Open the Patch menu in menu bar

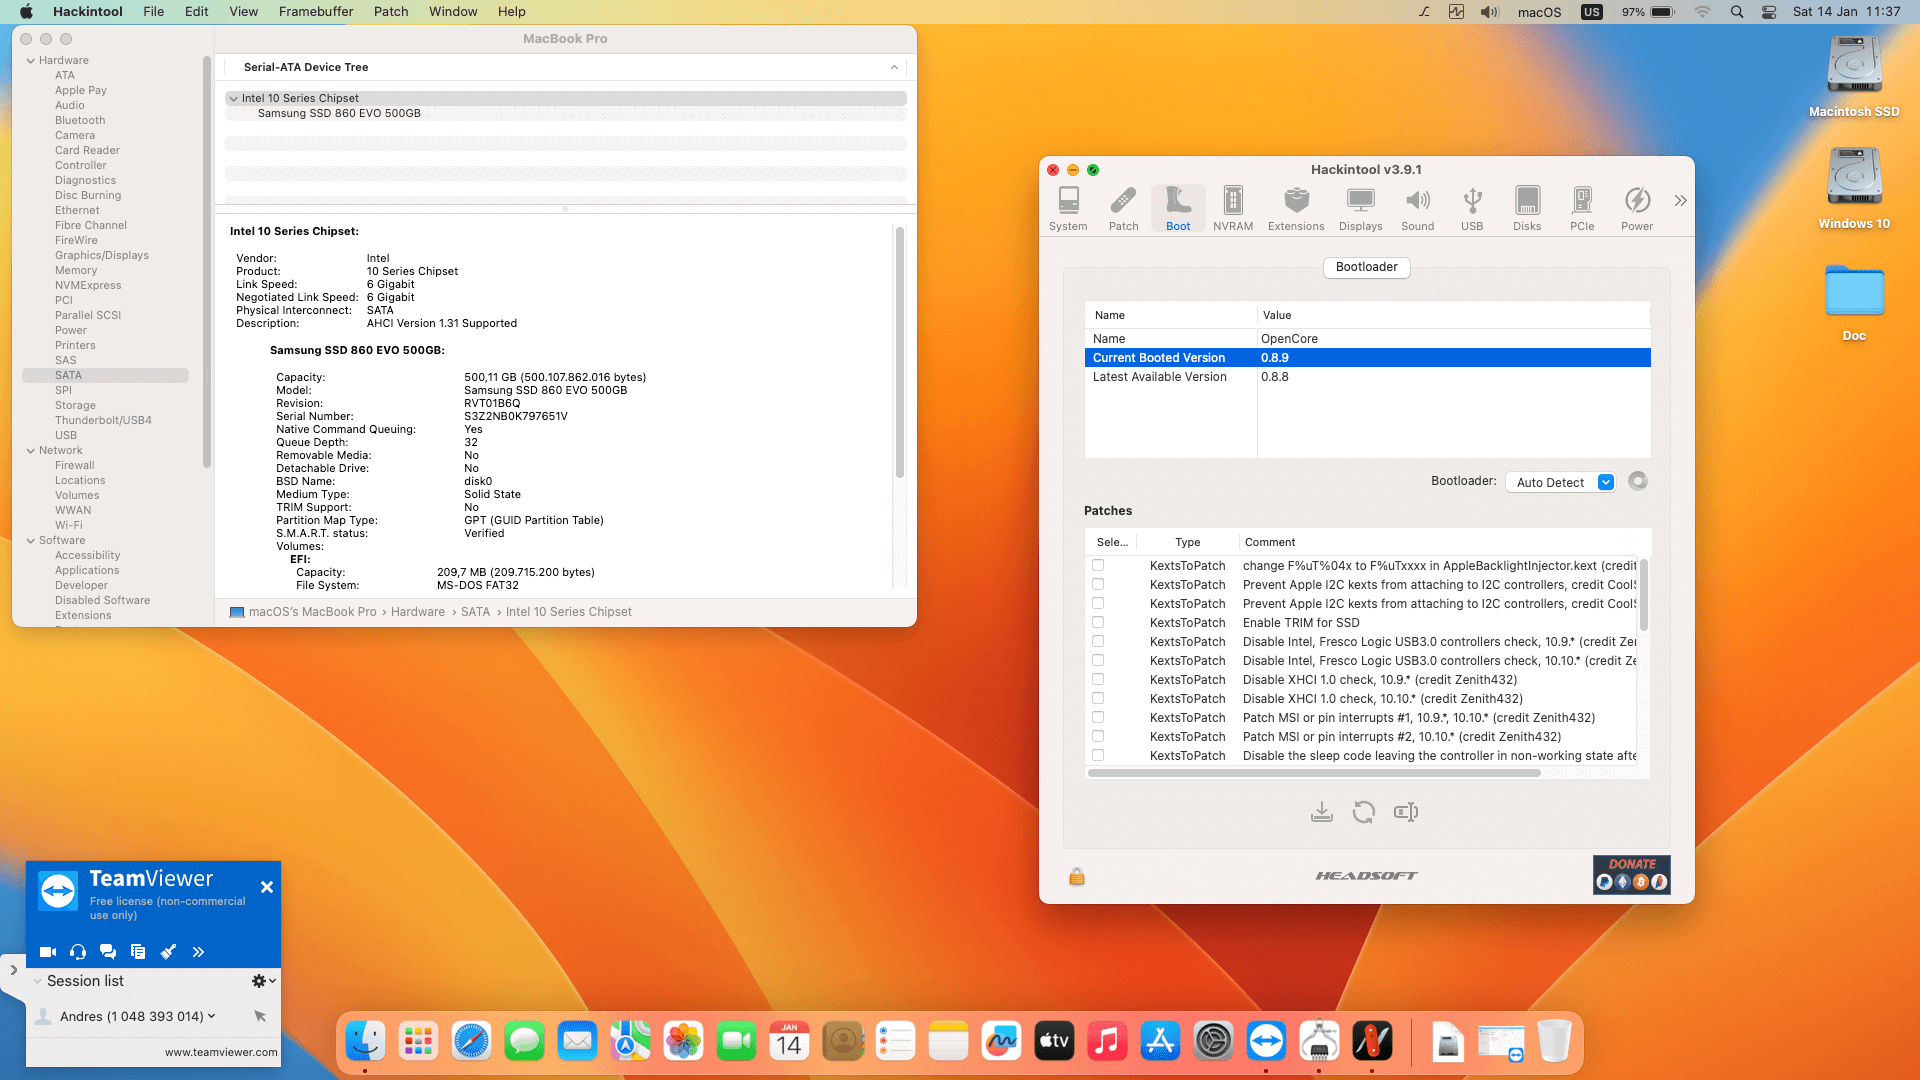(x=390, y=12)
